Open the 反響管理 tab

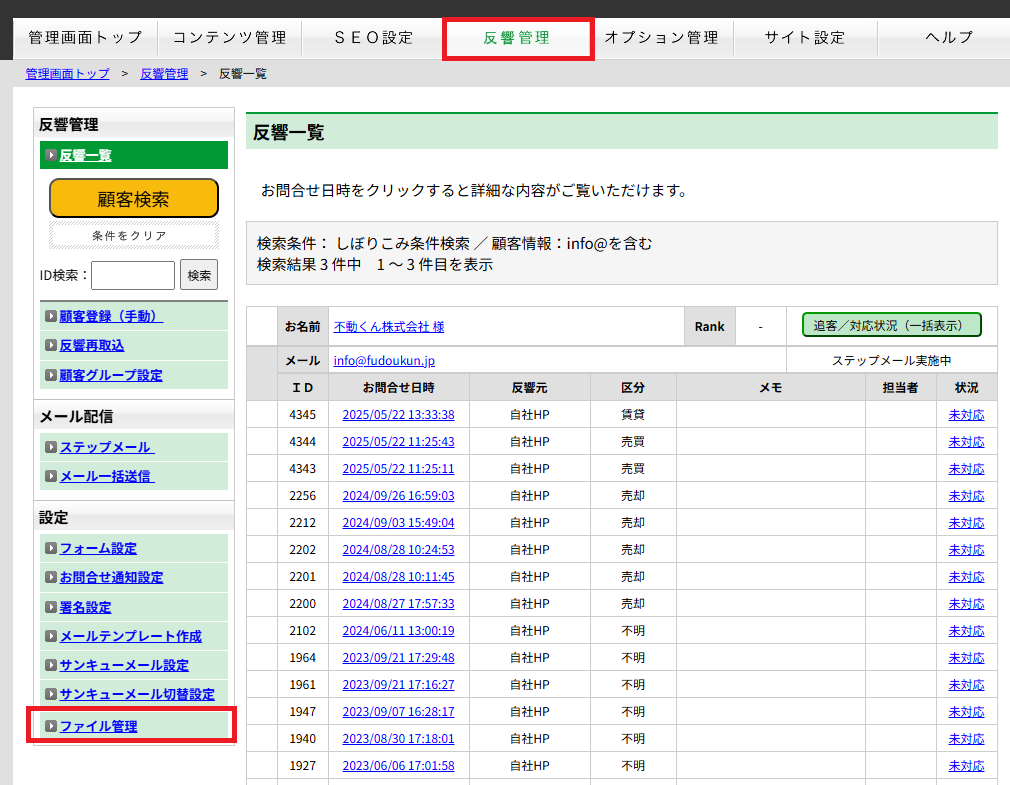(x=517, y=38)
